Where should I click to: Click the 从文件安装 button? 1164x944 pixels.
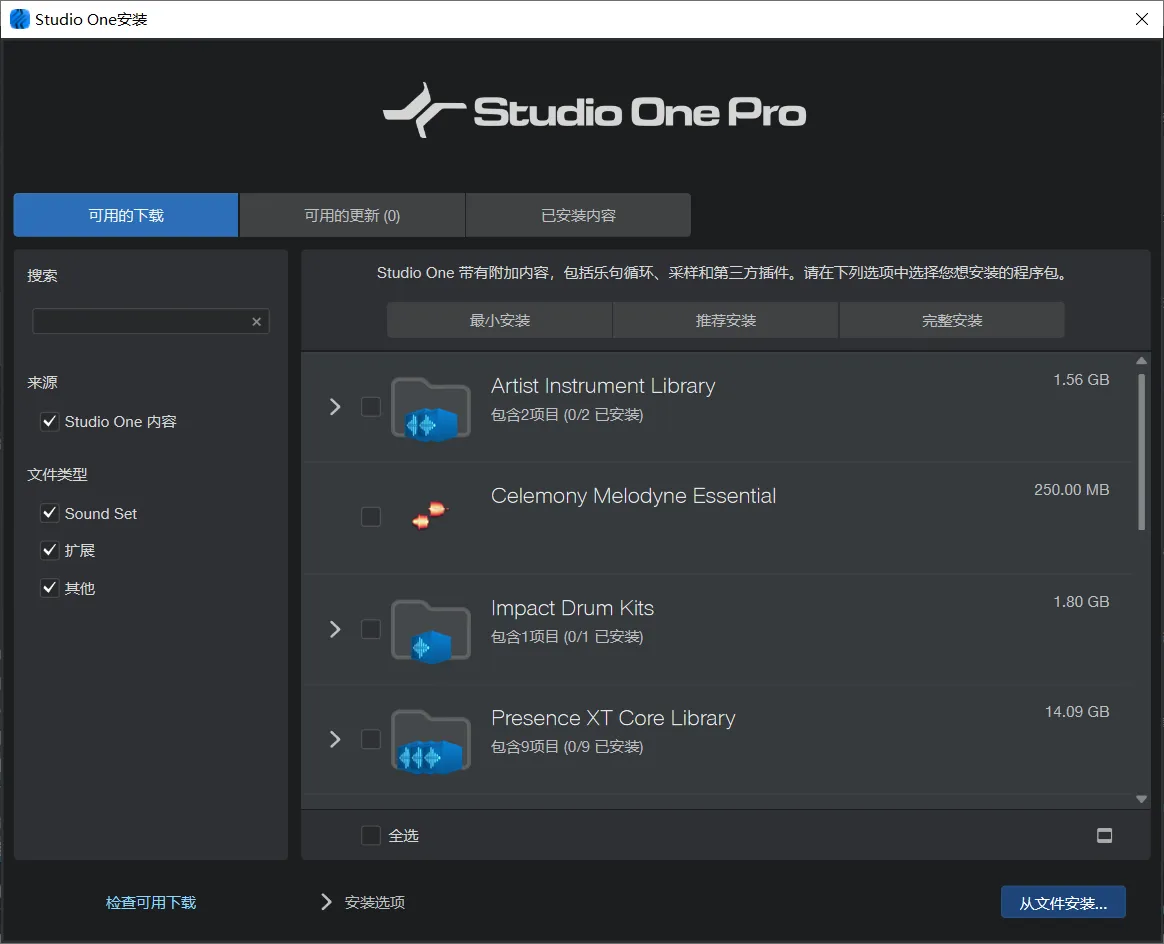coord(1063,902)
